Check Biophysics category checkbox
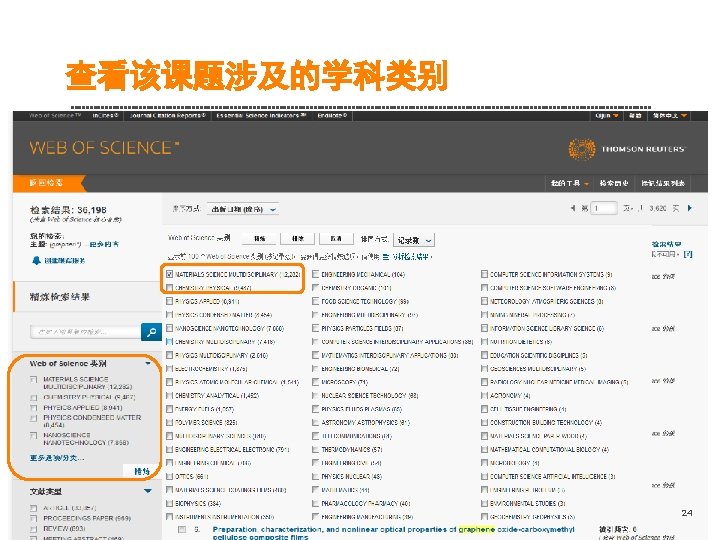The image size is (720, 540). coord(169,504)
